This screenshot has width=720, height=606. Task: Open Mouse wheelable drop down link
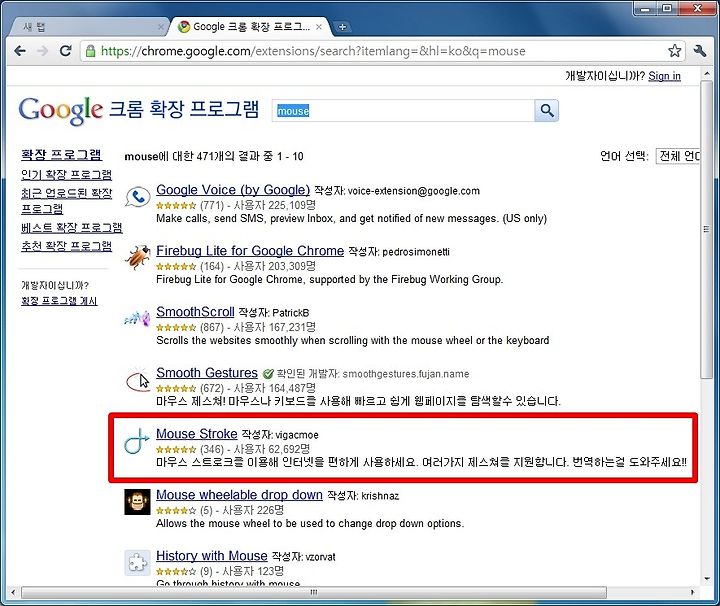(239, 495)
